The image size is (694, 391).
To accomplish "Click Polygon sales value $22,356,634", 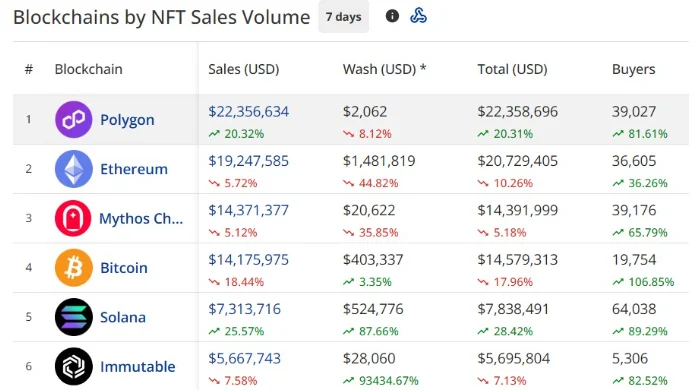I will point(249,112).
